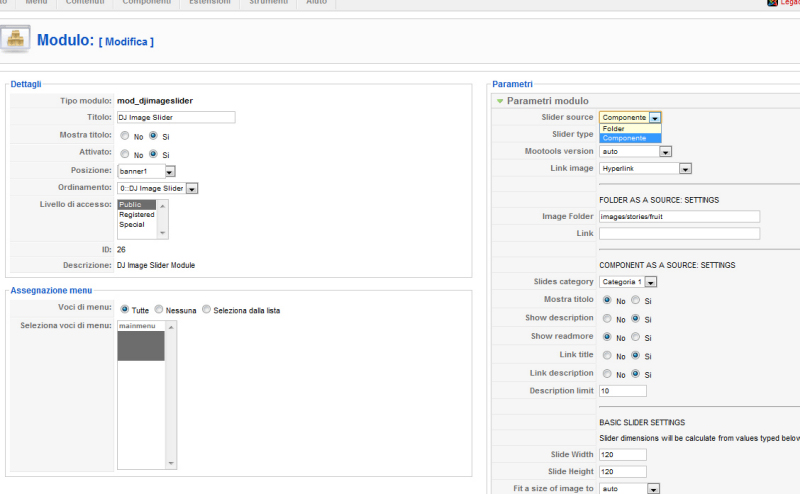Click the Assegnazione menu heading
Viewport: 800px width, 494px height.
[51, 290]
